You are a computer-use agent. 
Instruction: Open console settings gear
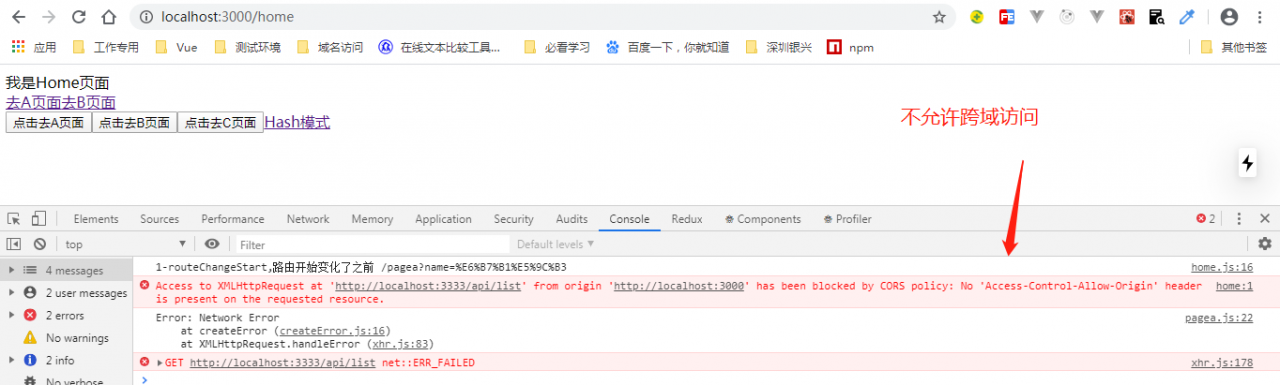tap(1265, 244)
